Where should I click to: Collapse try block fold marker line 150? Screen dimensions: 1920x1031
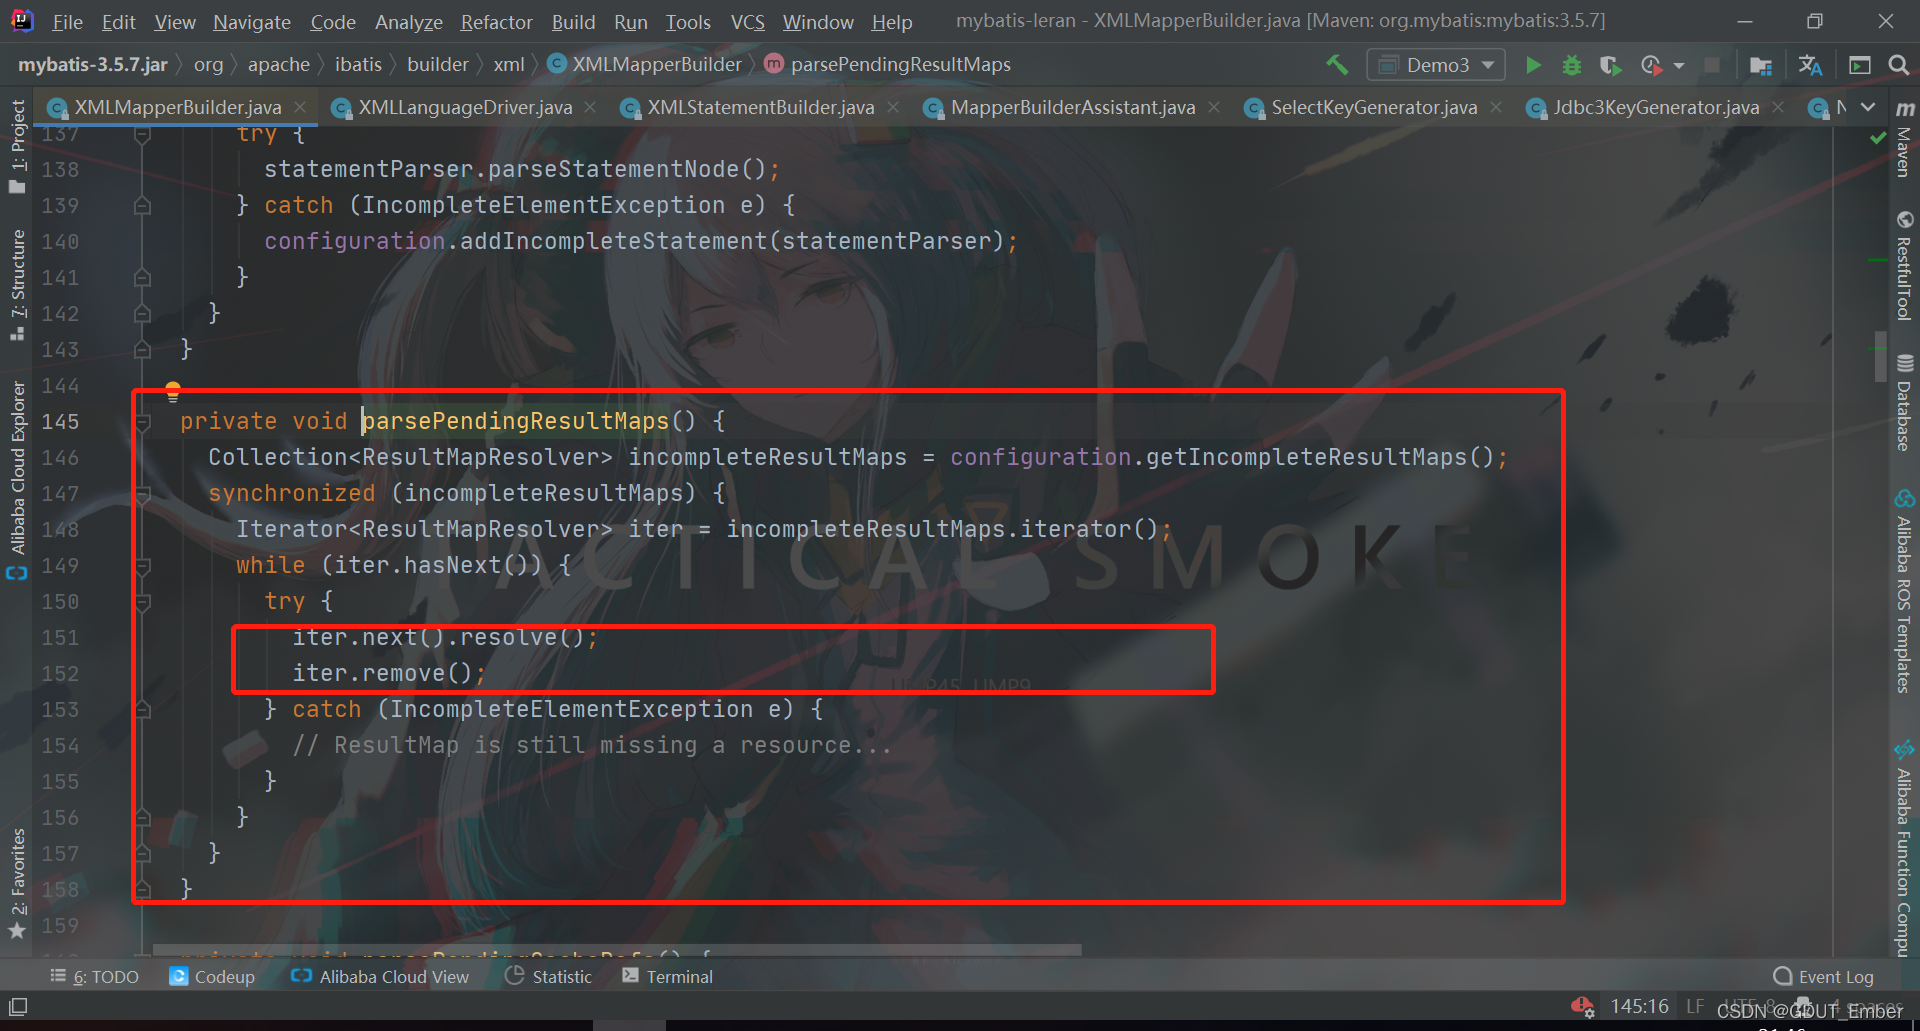(x=142, y=602)
